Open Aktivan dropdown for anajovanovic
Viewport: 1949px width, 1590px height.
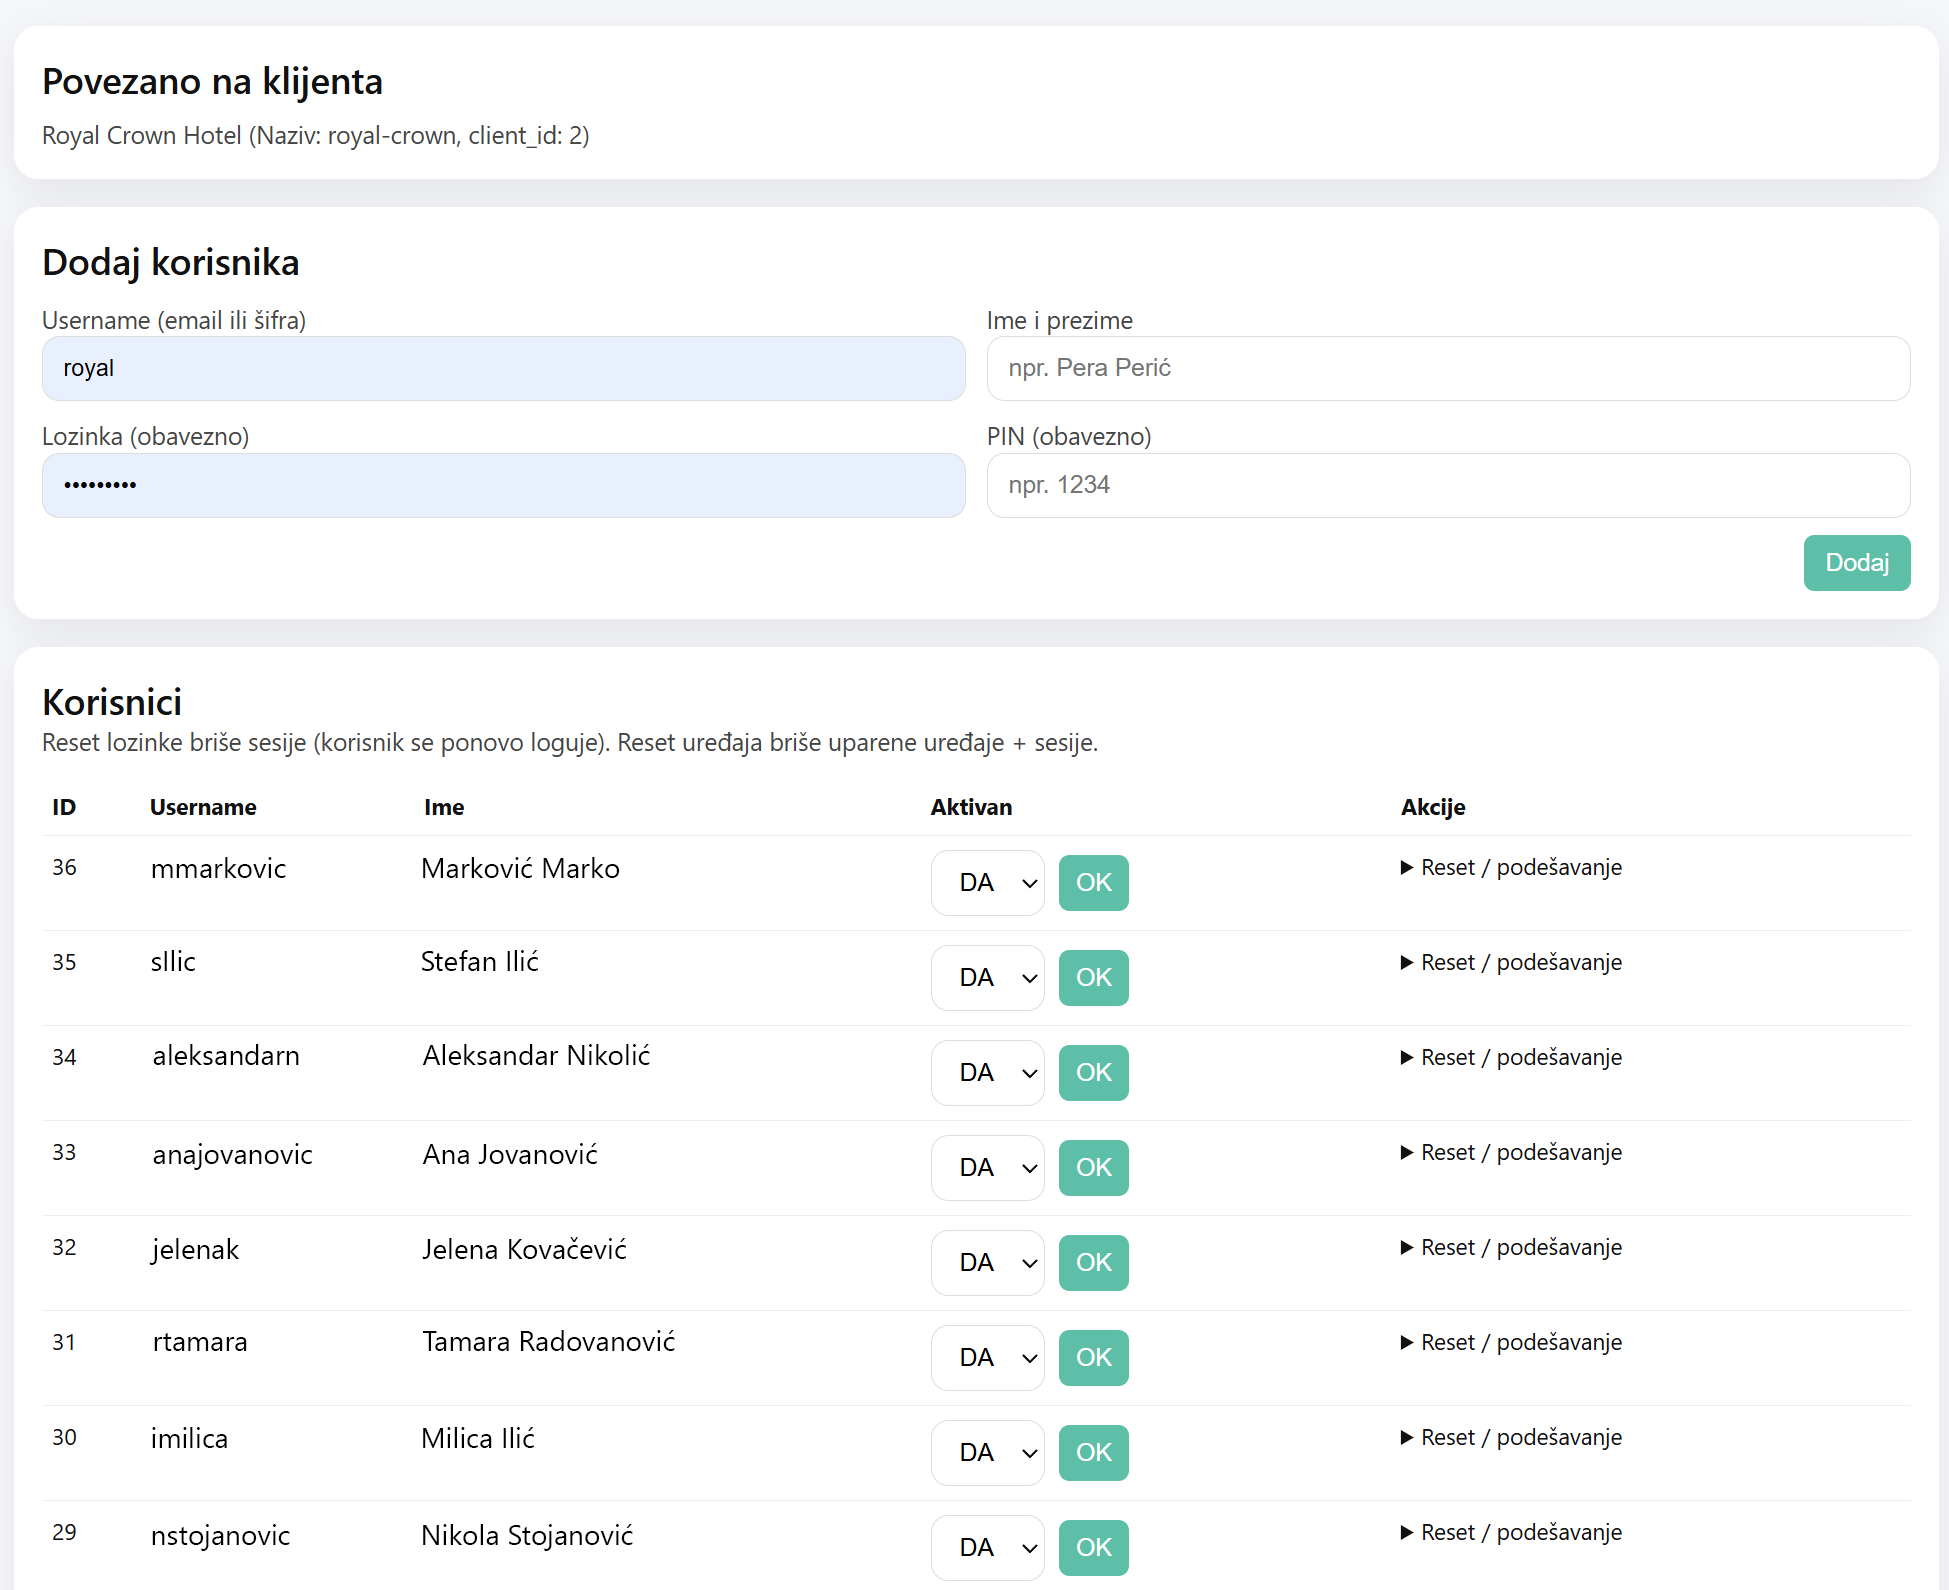coord(987,1168)
